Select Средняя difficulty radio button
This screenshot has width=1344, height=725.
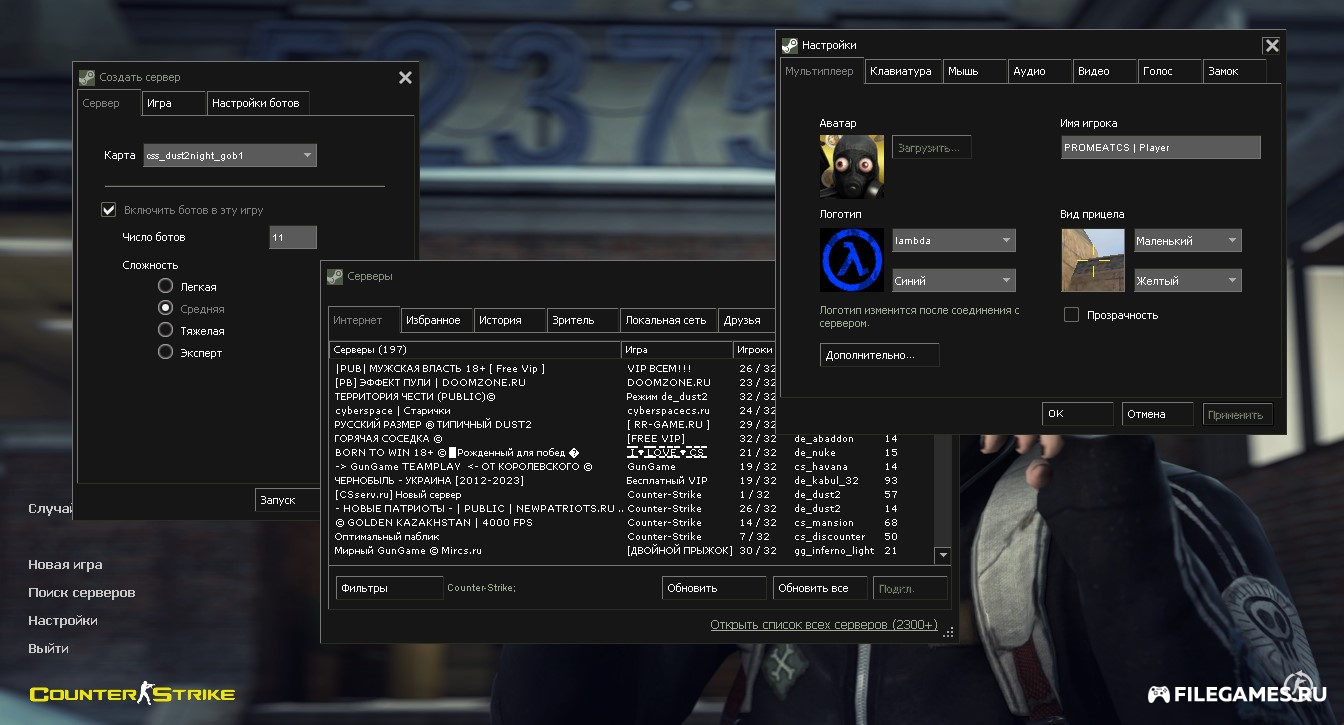[165, 309]
